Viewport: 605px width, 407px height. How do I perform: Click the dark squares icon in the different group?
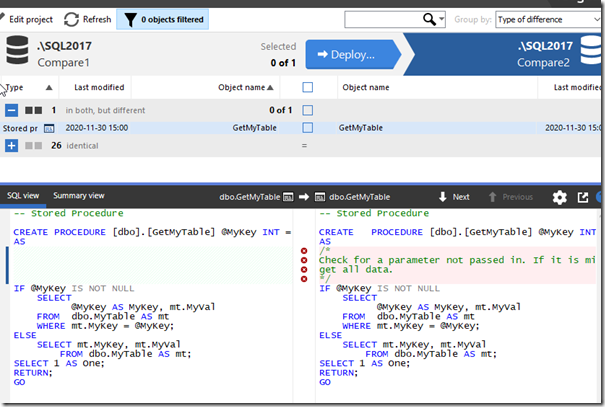[x=34, y=110]
